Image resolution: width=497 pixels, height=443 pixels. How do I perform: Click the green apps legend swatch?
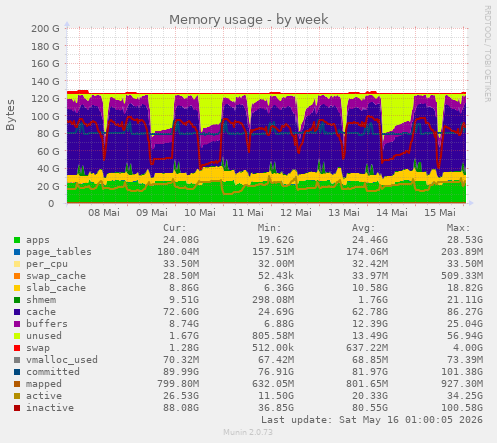(x=17, y=240)
